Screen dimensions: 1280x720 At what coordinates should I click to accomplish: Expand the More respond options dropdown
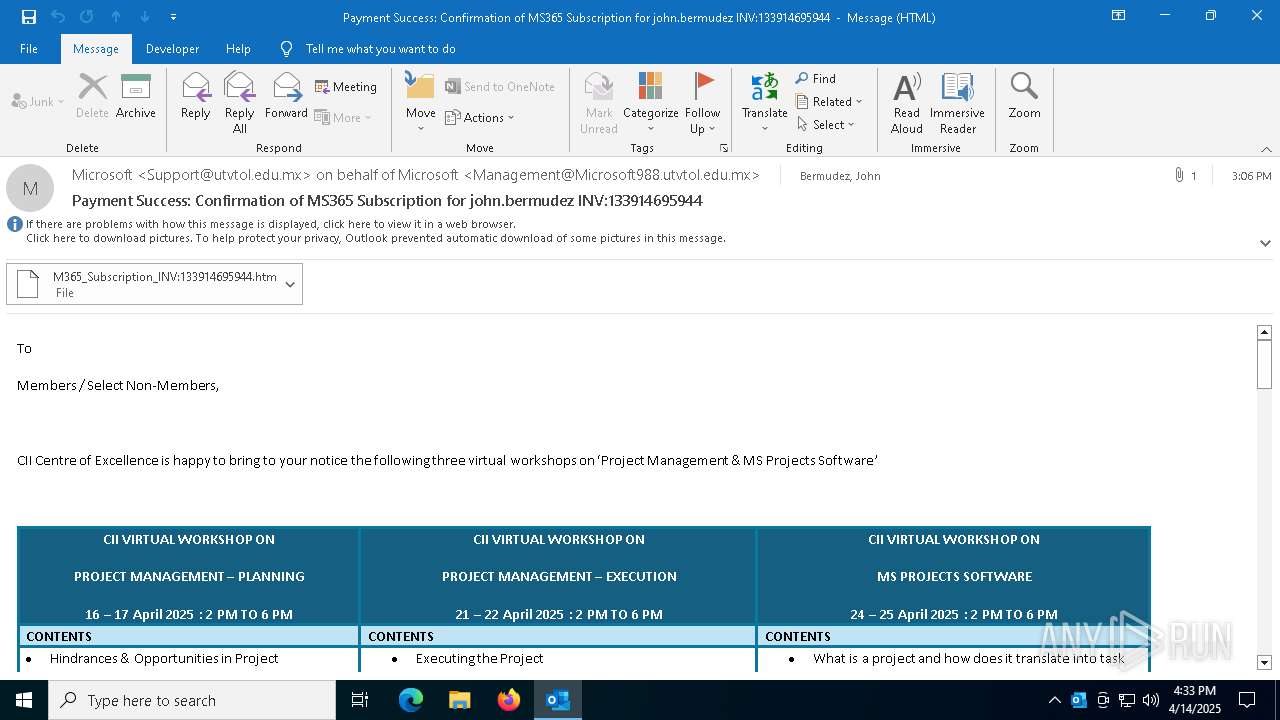[343, 117]
